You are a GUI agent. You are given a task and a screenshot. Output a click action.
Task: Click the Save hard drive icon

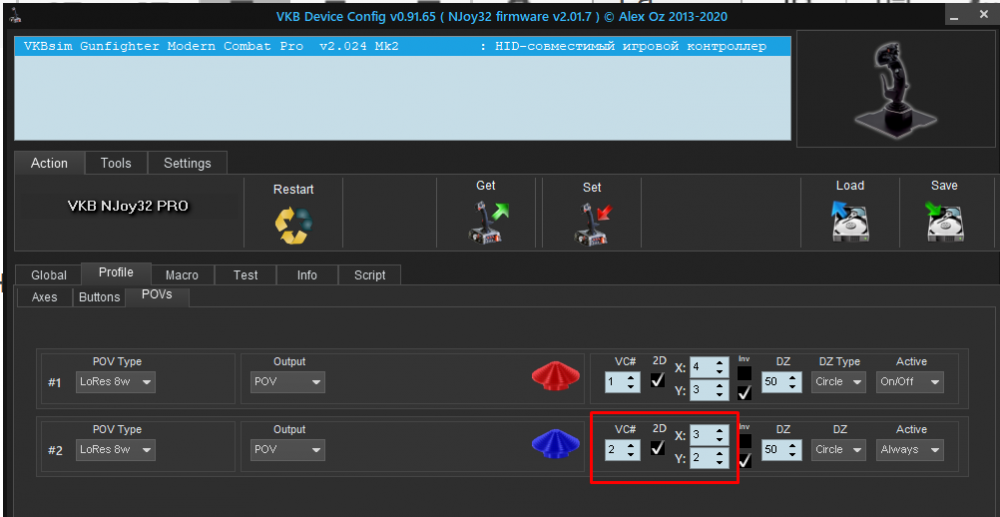coord(945,221)
